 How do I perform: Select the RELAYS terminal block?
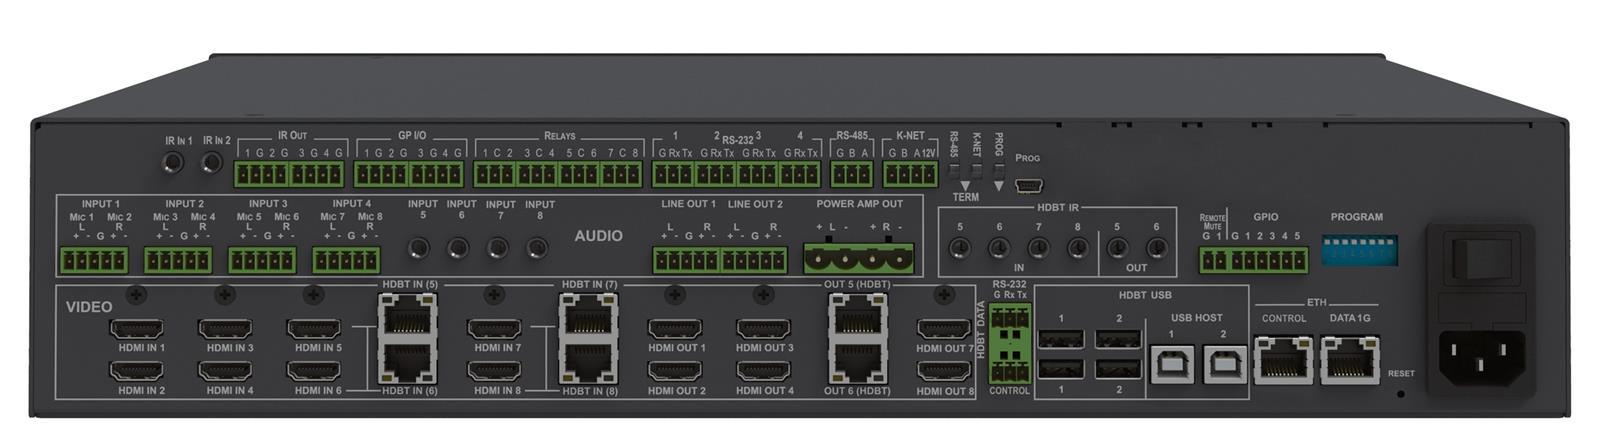coord(558,174)
